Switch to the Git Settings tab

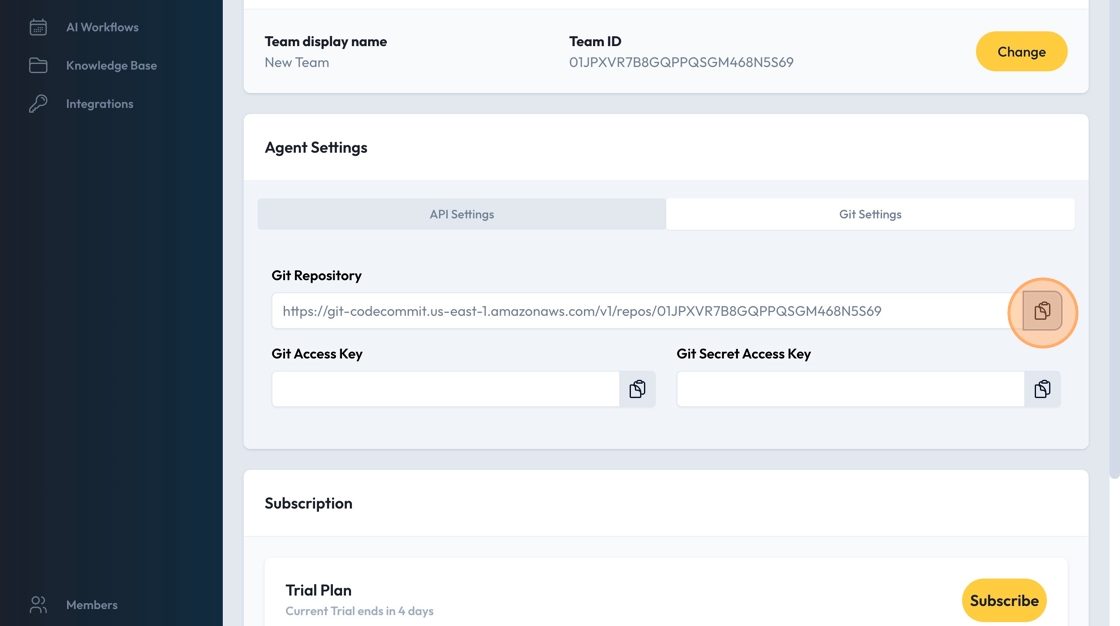pyautogui.click(x=870, y=214)
